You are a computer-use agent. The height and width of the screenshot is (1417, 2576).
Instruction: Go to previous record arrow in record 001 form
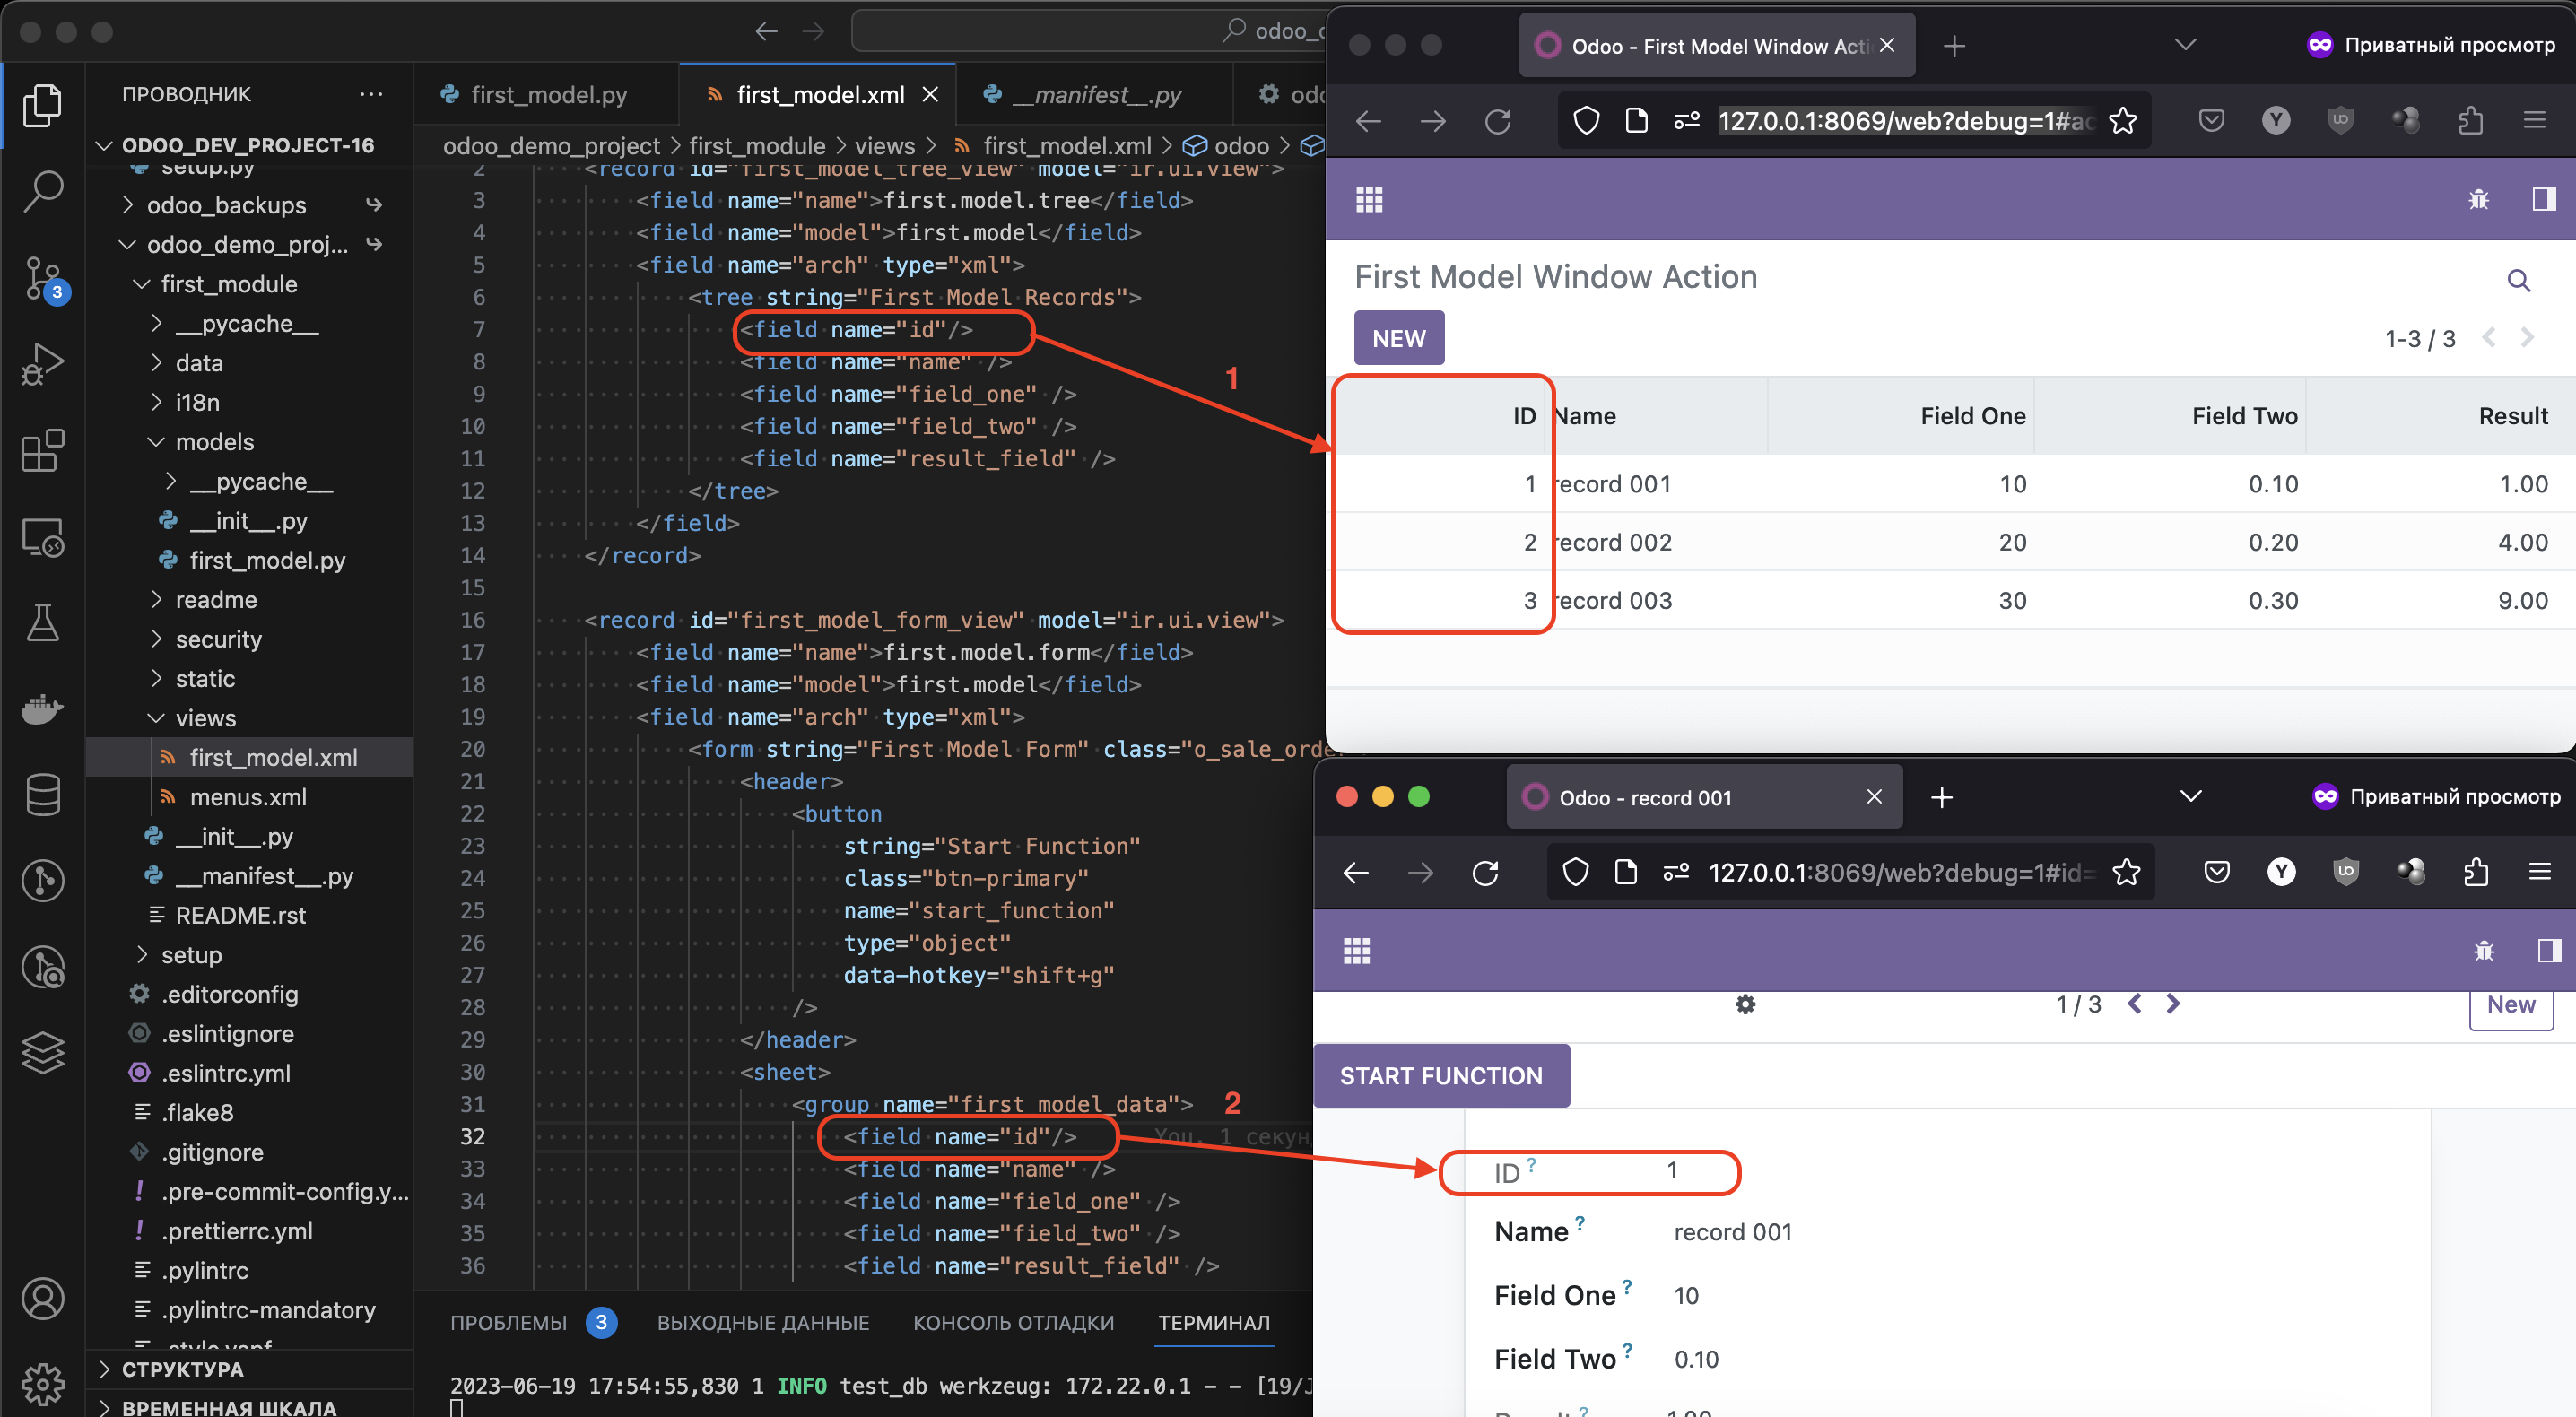coord(2134,1004)
